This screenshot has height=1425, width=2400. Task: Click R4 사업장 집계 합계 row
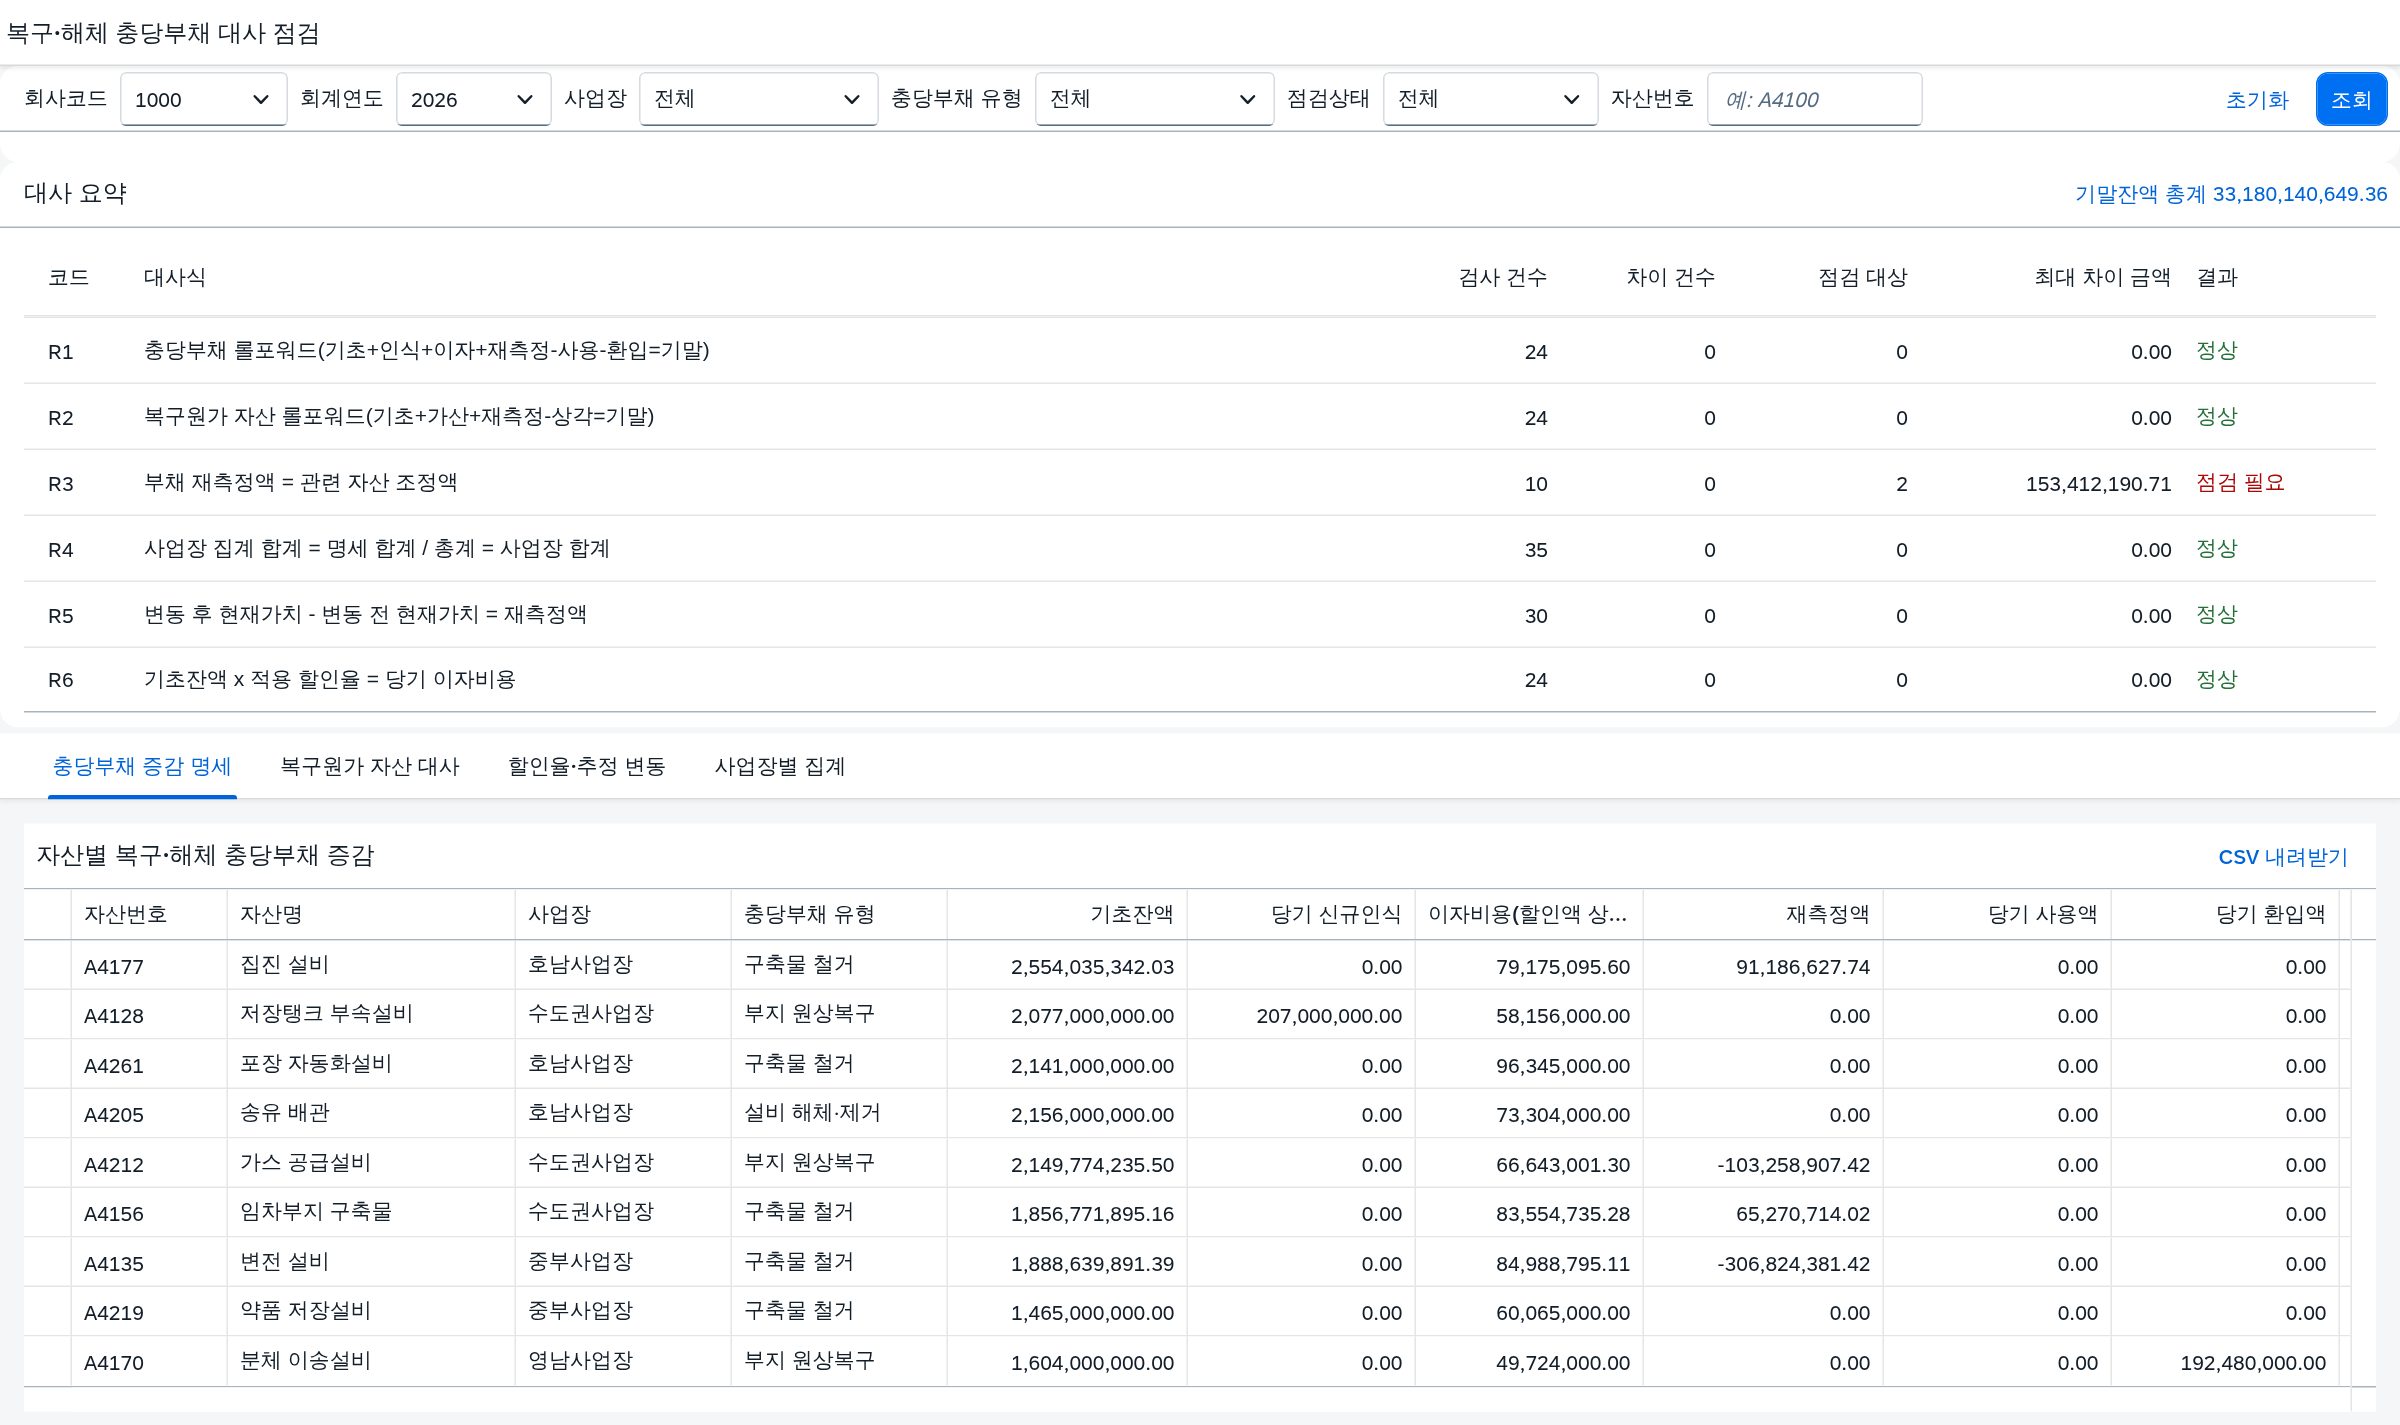click(x=1200, y=549)
